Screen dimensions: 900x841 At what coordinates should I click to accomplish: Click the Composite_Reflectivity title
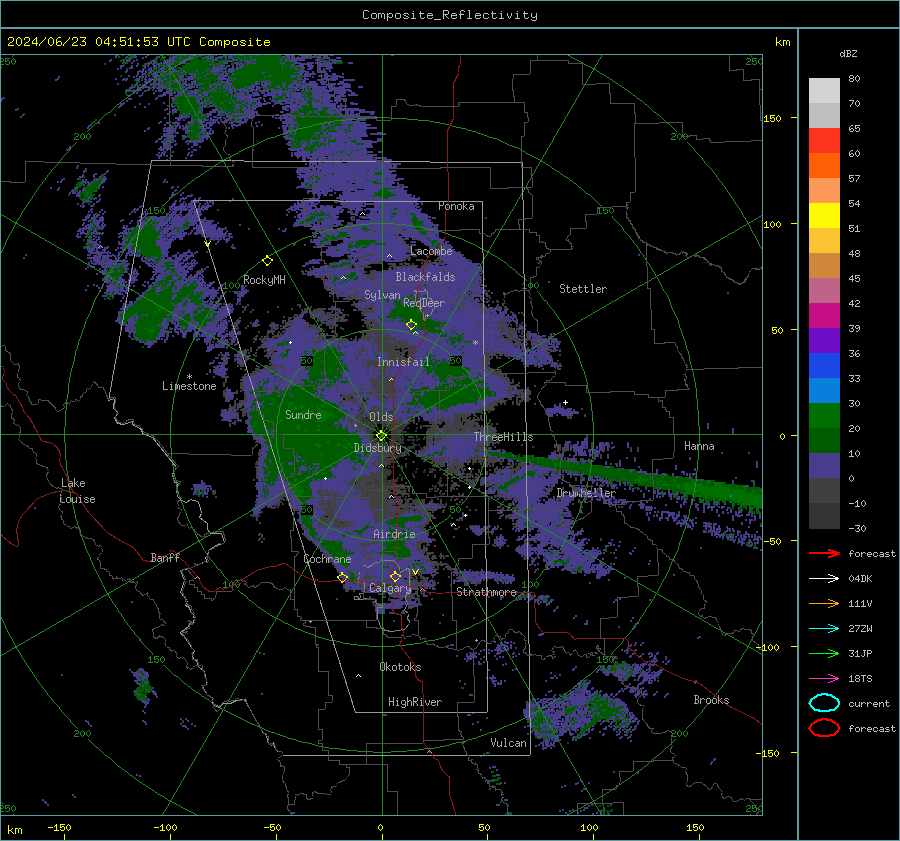point(450,15)
